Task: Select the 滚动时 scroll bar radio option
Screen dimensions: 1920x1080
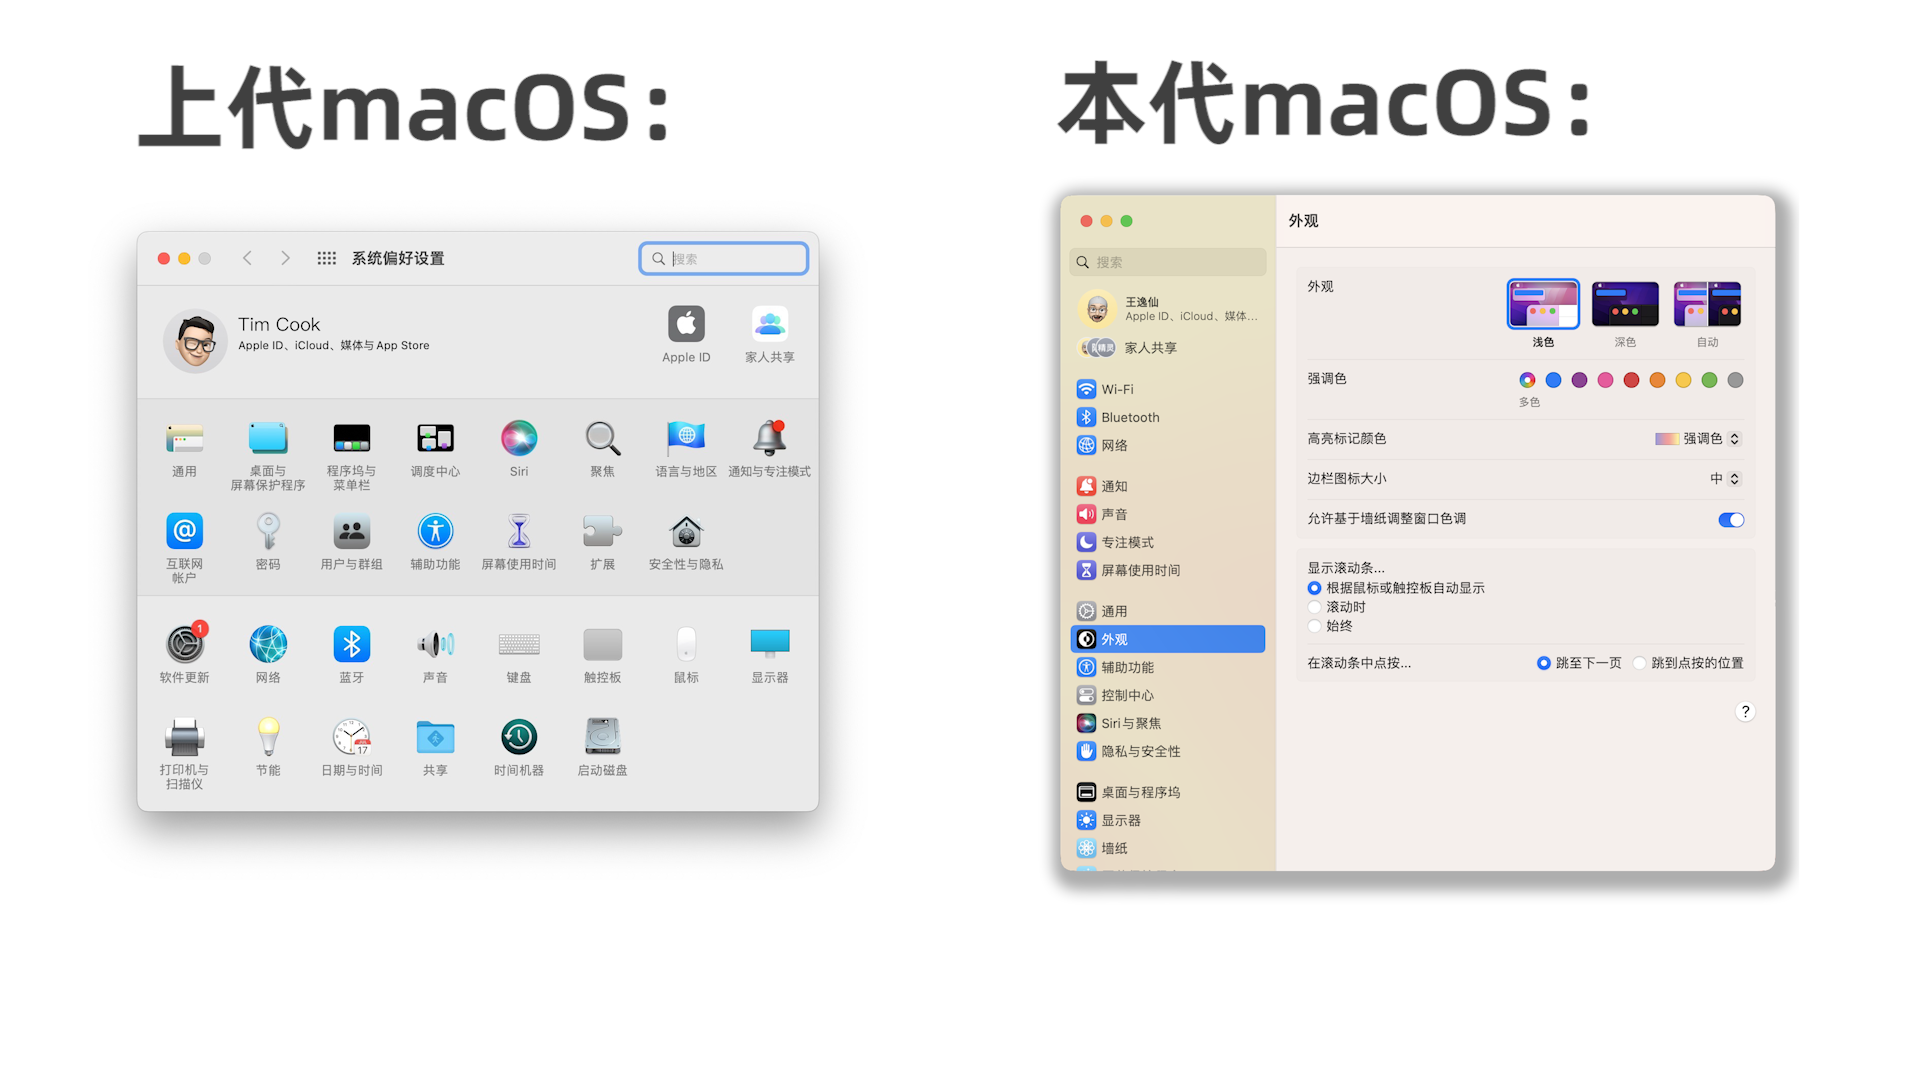Action: (x=1315, y=607)
